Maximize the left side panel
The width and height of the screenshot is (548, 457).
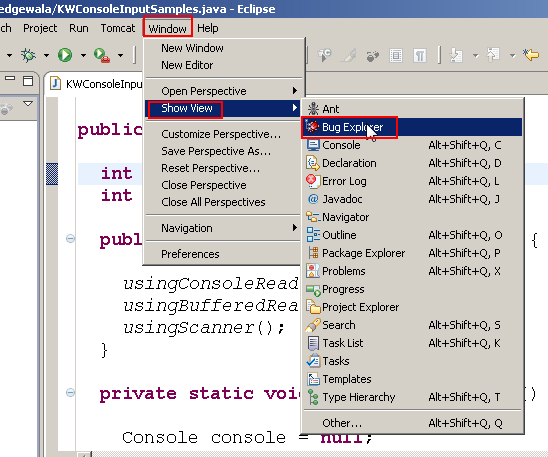tap(28, 81)
